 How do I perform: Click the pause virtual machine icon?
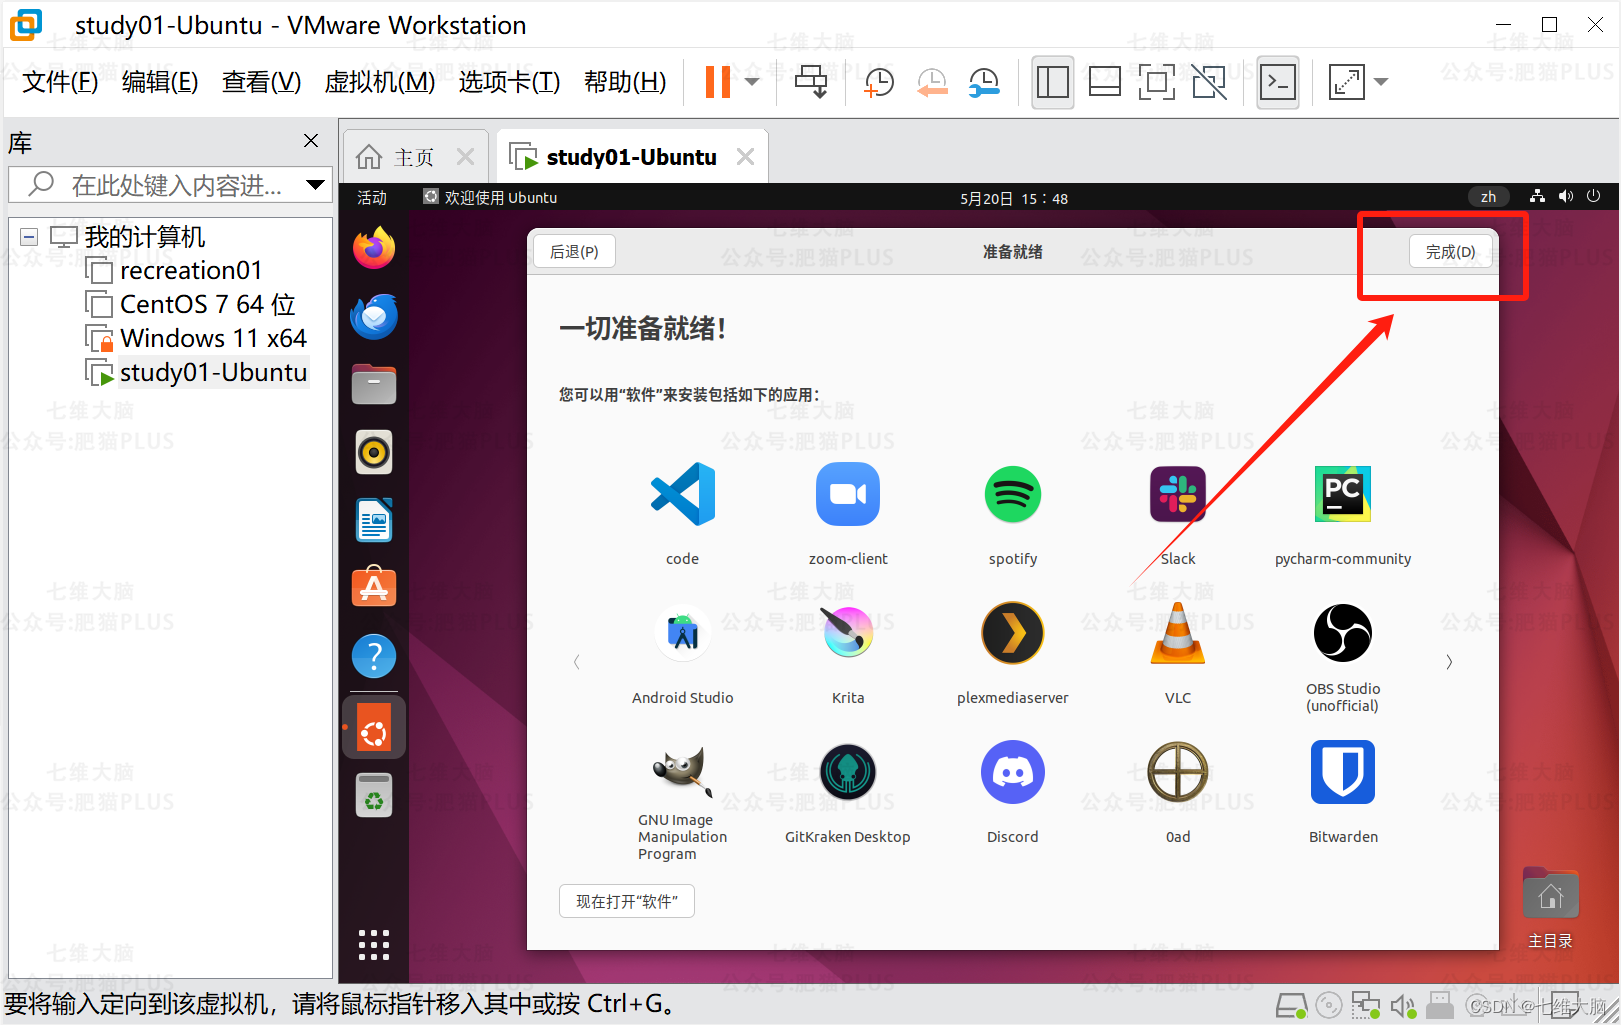tap(718, 82)
